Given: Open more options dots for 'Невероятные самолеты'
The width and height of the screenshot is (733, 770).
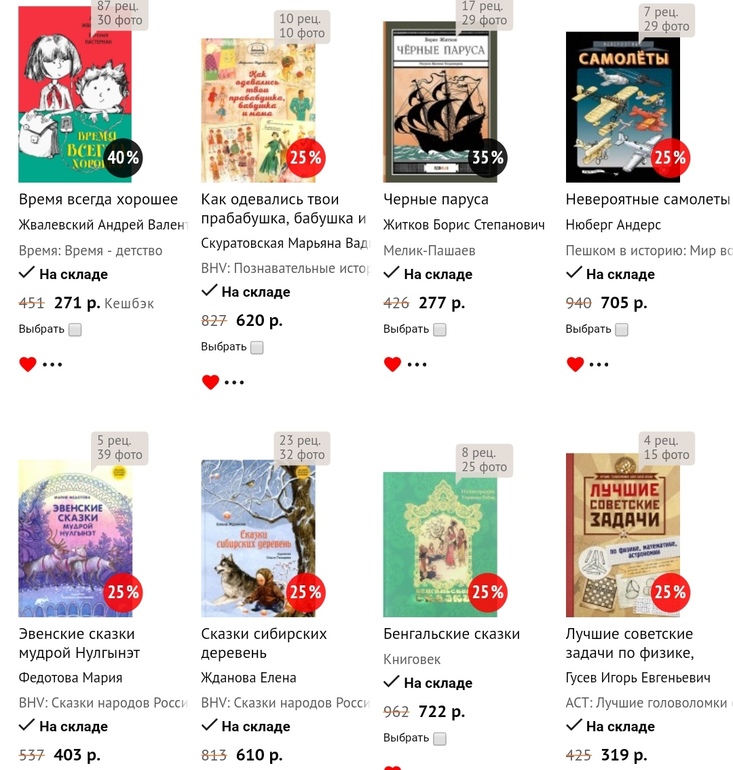Looking at the screenshot, I should pos(599,364).
